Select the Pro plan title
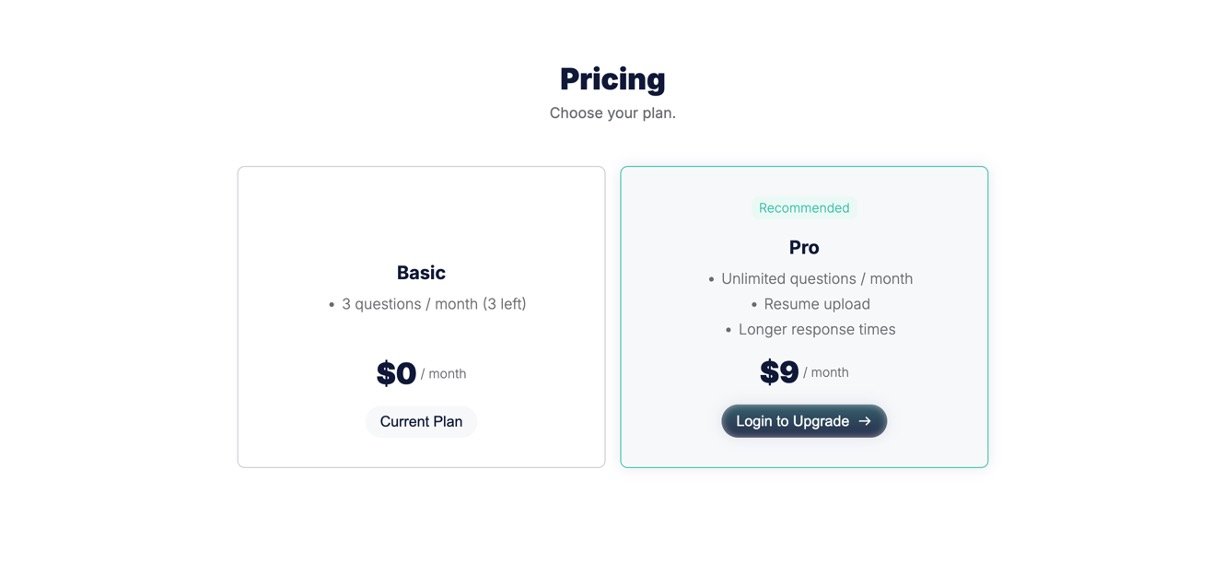The height and width of the screenshot is (564, 1224). pyautogui.click(x=804, y=247)
